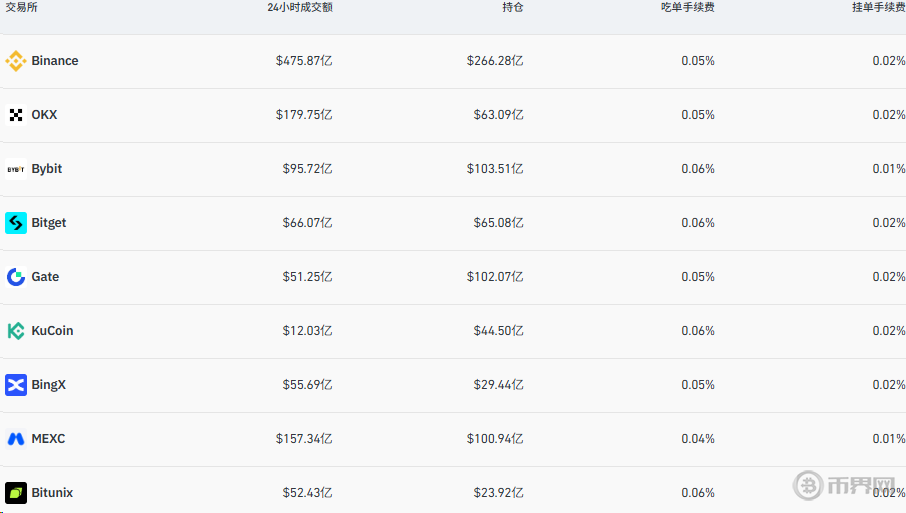Select KuCoin taker fee 0.06%
The height and width of the screenshot is (513, 906).
pyautogui.click(x=698, y=330)
